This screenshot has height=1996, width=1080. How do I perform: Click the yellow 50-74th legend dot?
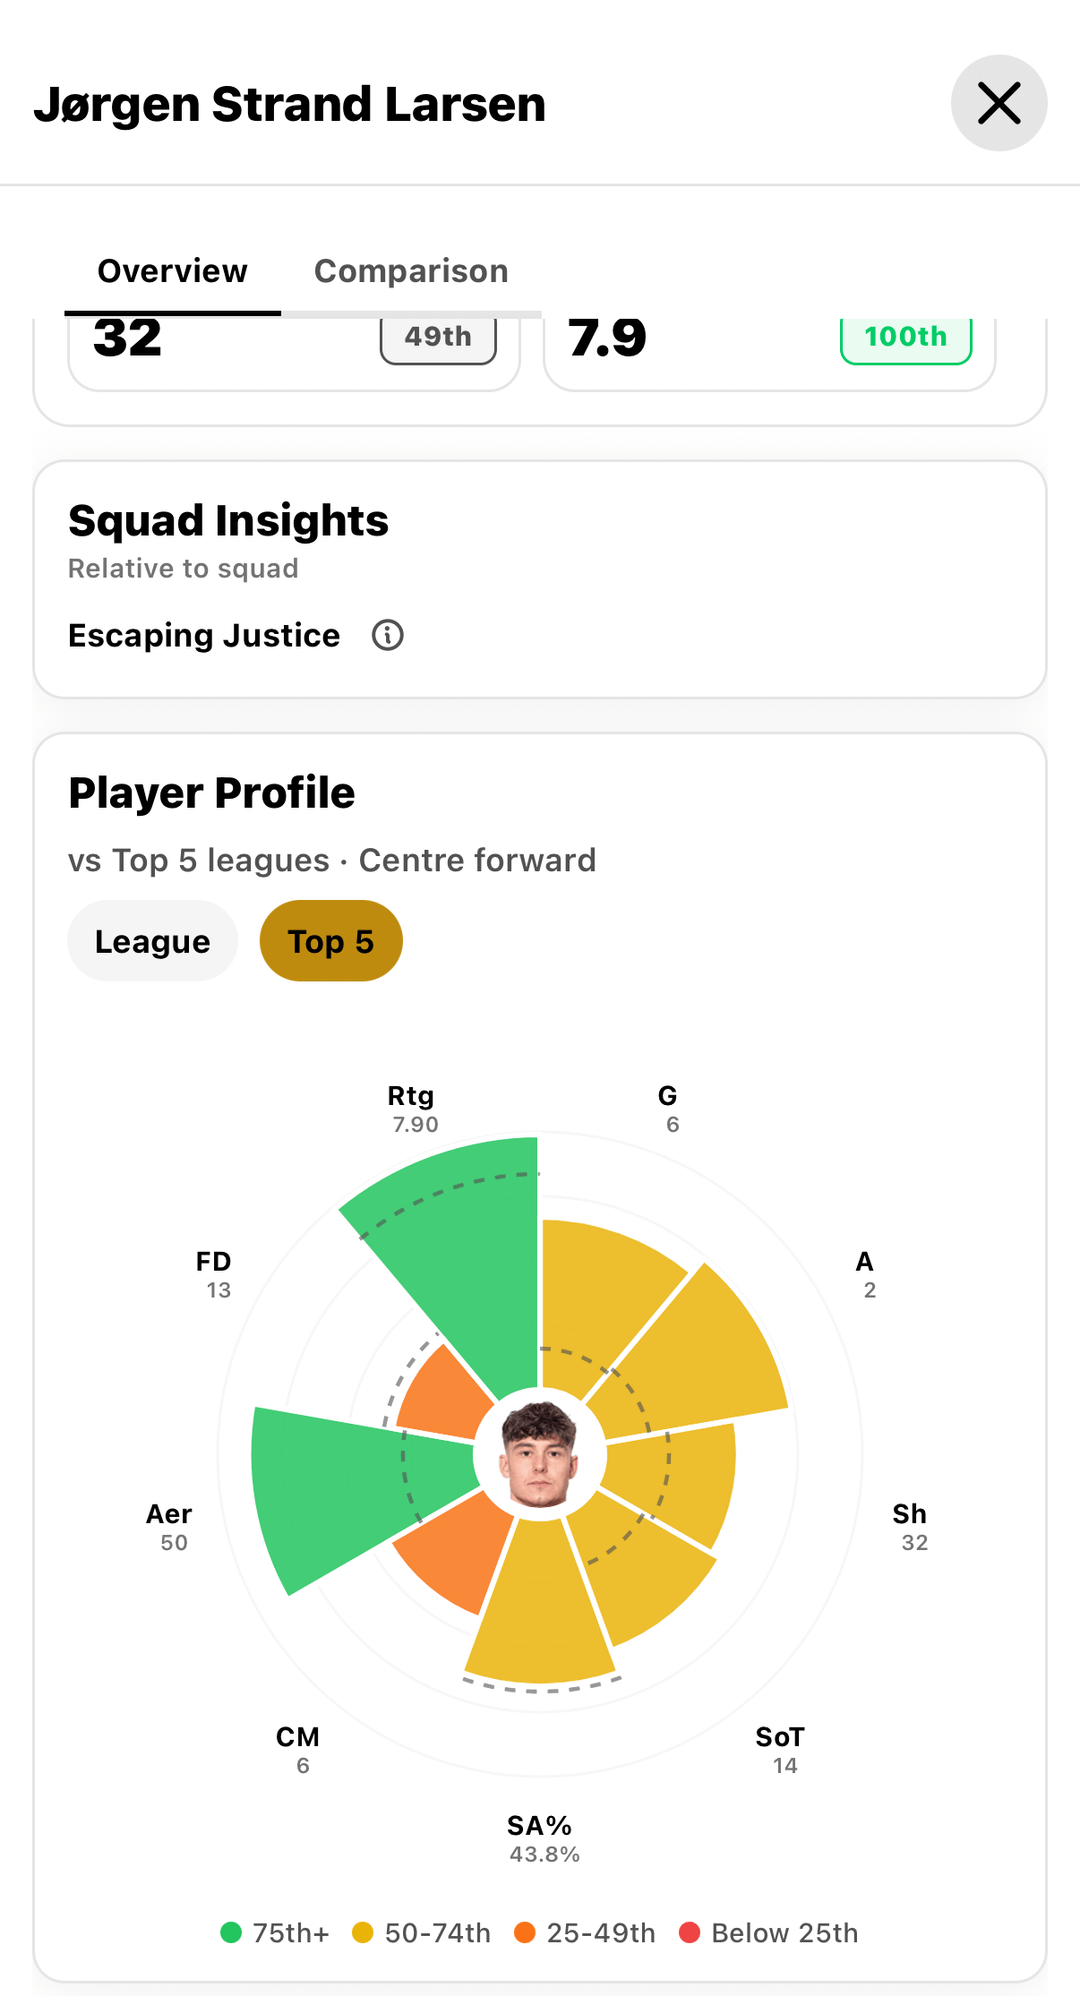click(x=363, y=1933)
